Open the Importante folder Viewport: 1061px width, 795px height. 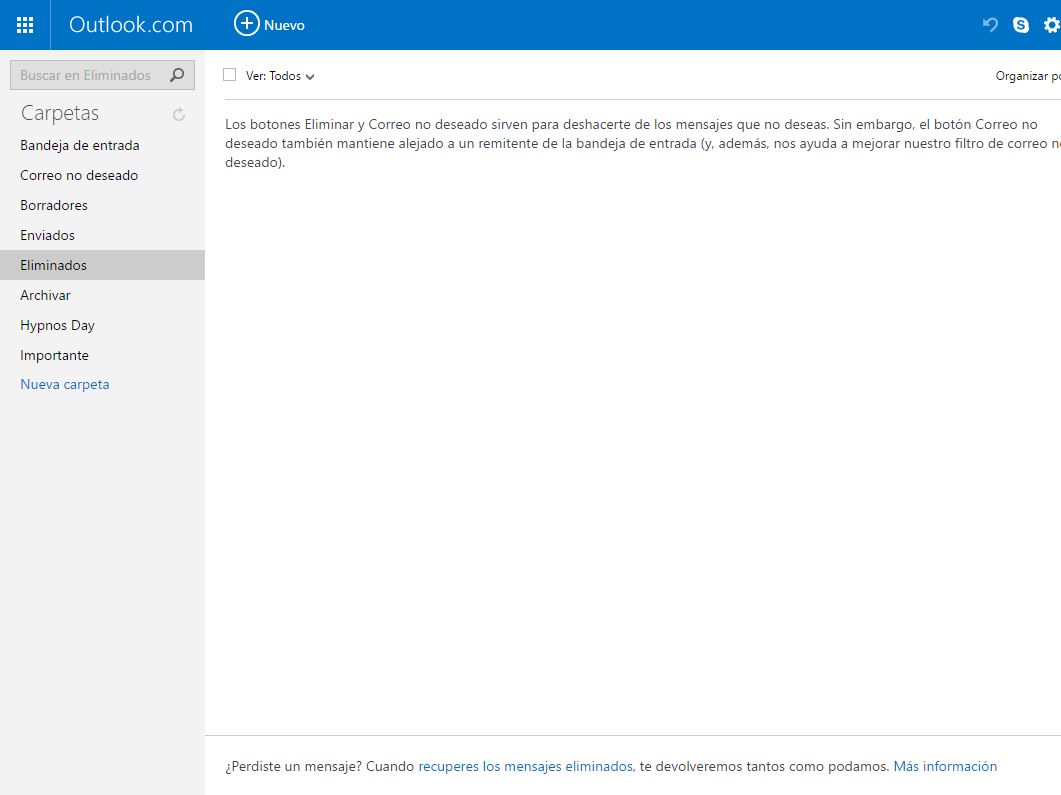[x=54, y=355]
